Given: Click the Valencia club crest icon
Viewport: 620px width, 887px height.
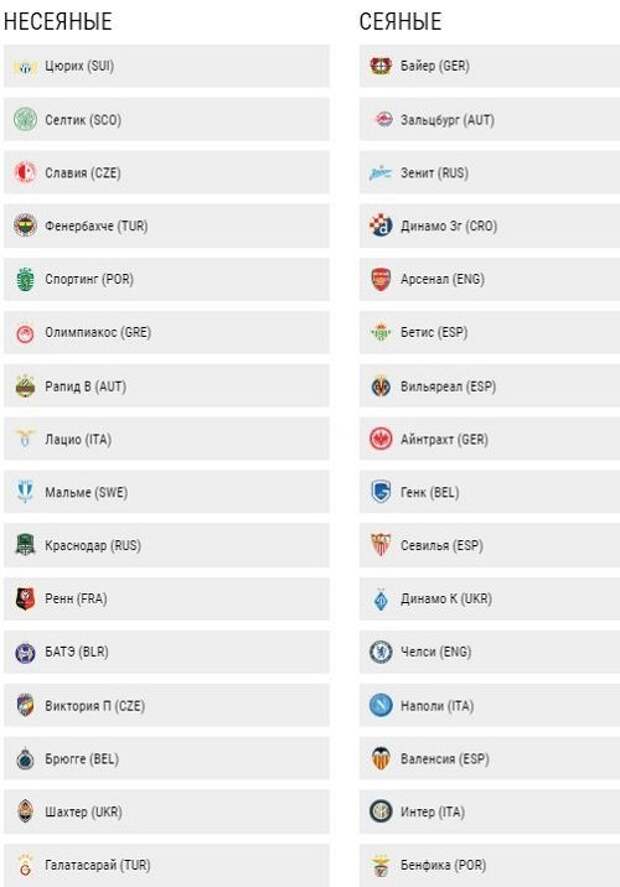Looking at the screenshot, I should click(381, 759).
